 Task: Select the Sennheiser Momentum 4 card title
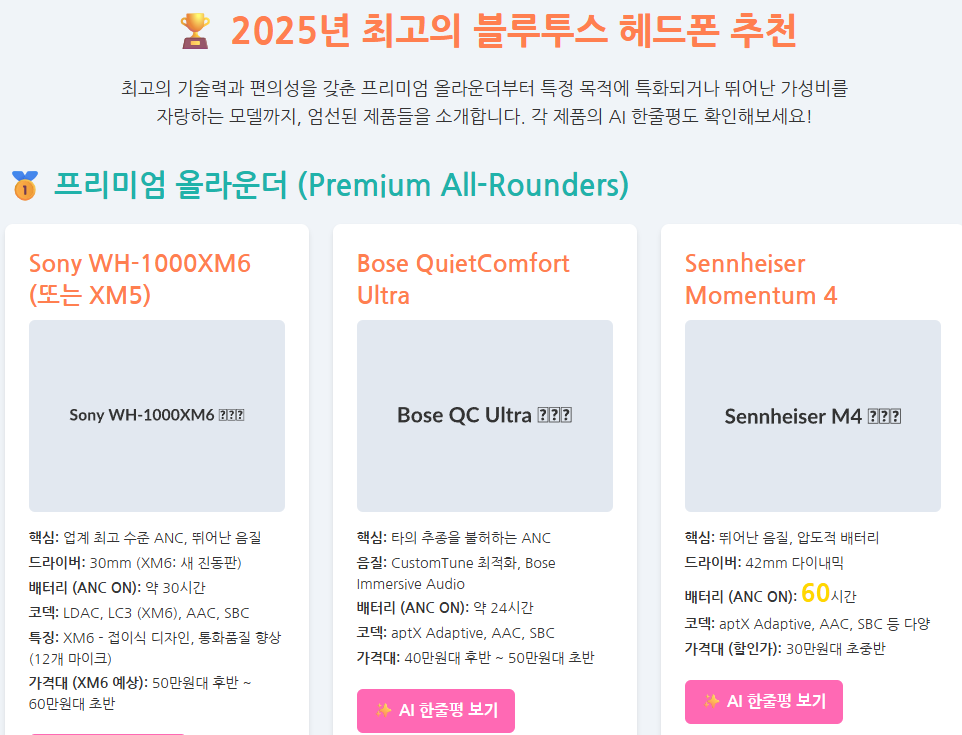[761, 279]
